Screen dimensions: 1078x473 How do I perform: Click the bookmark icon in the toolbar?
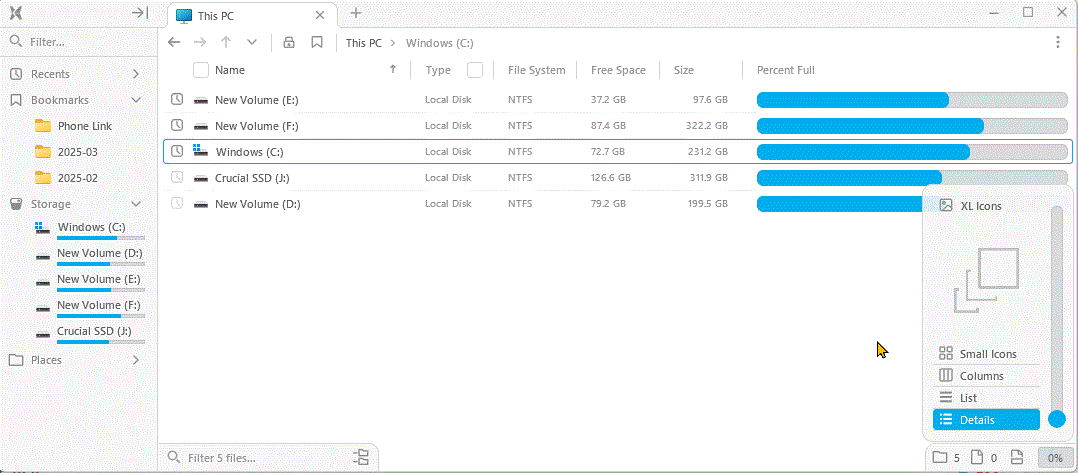[317, 43]
